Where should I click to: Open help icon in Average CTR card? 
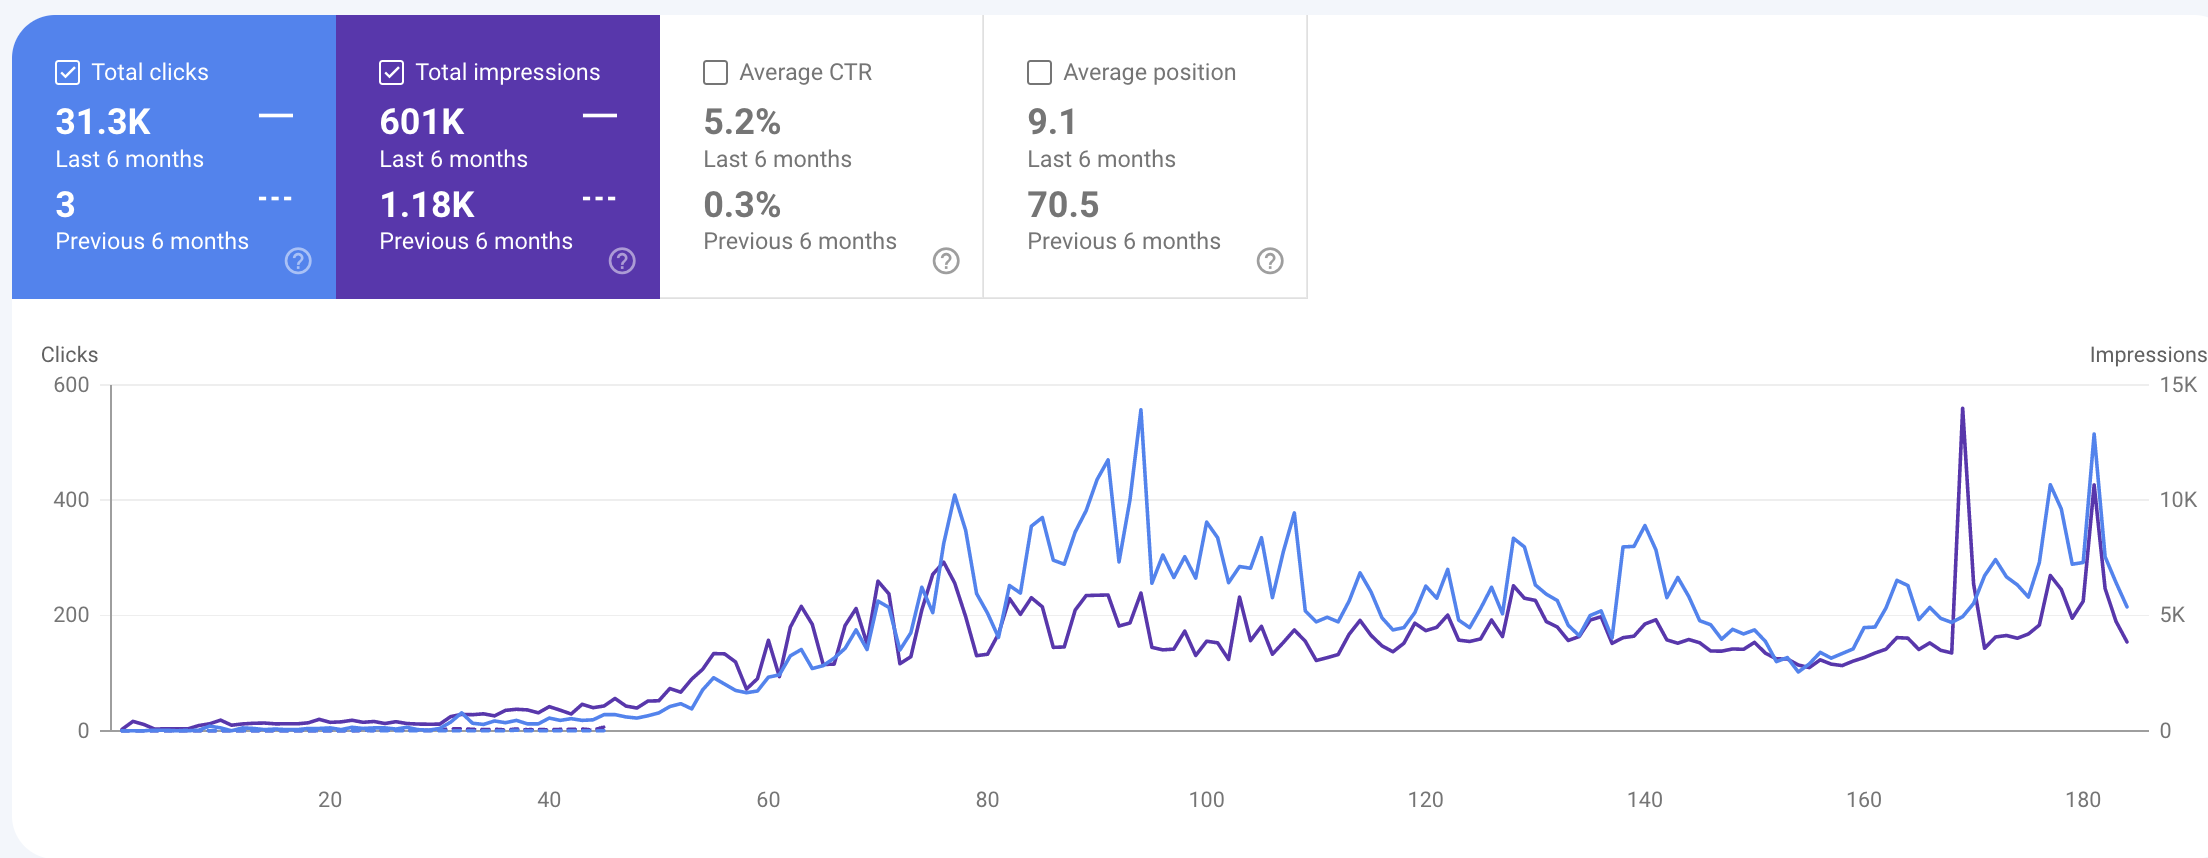click(946, 261)
